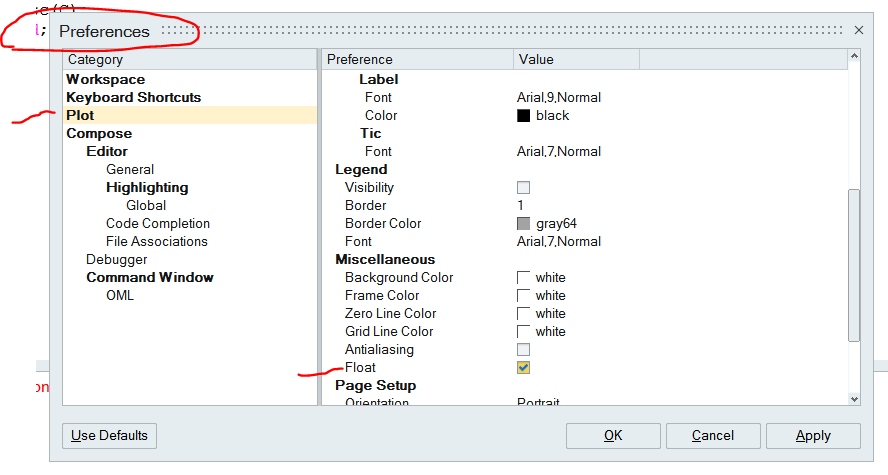888x475 pixels.
Task: Click the Background Color preference label
Action: [399, 277]
